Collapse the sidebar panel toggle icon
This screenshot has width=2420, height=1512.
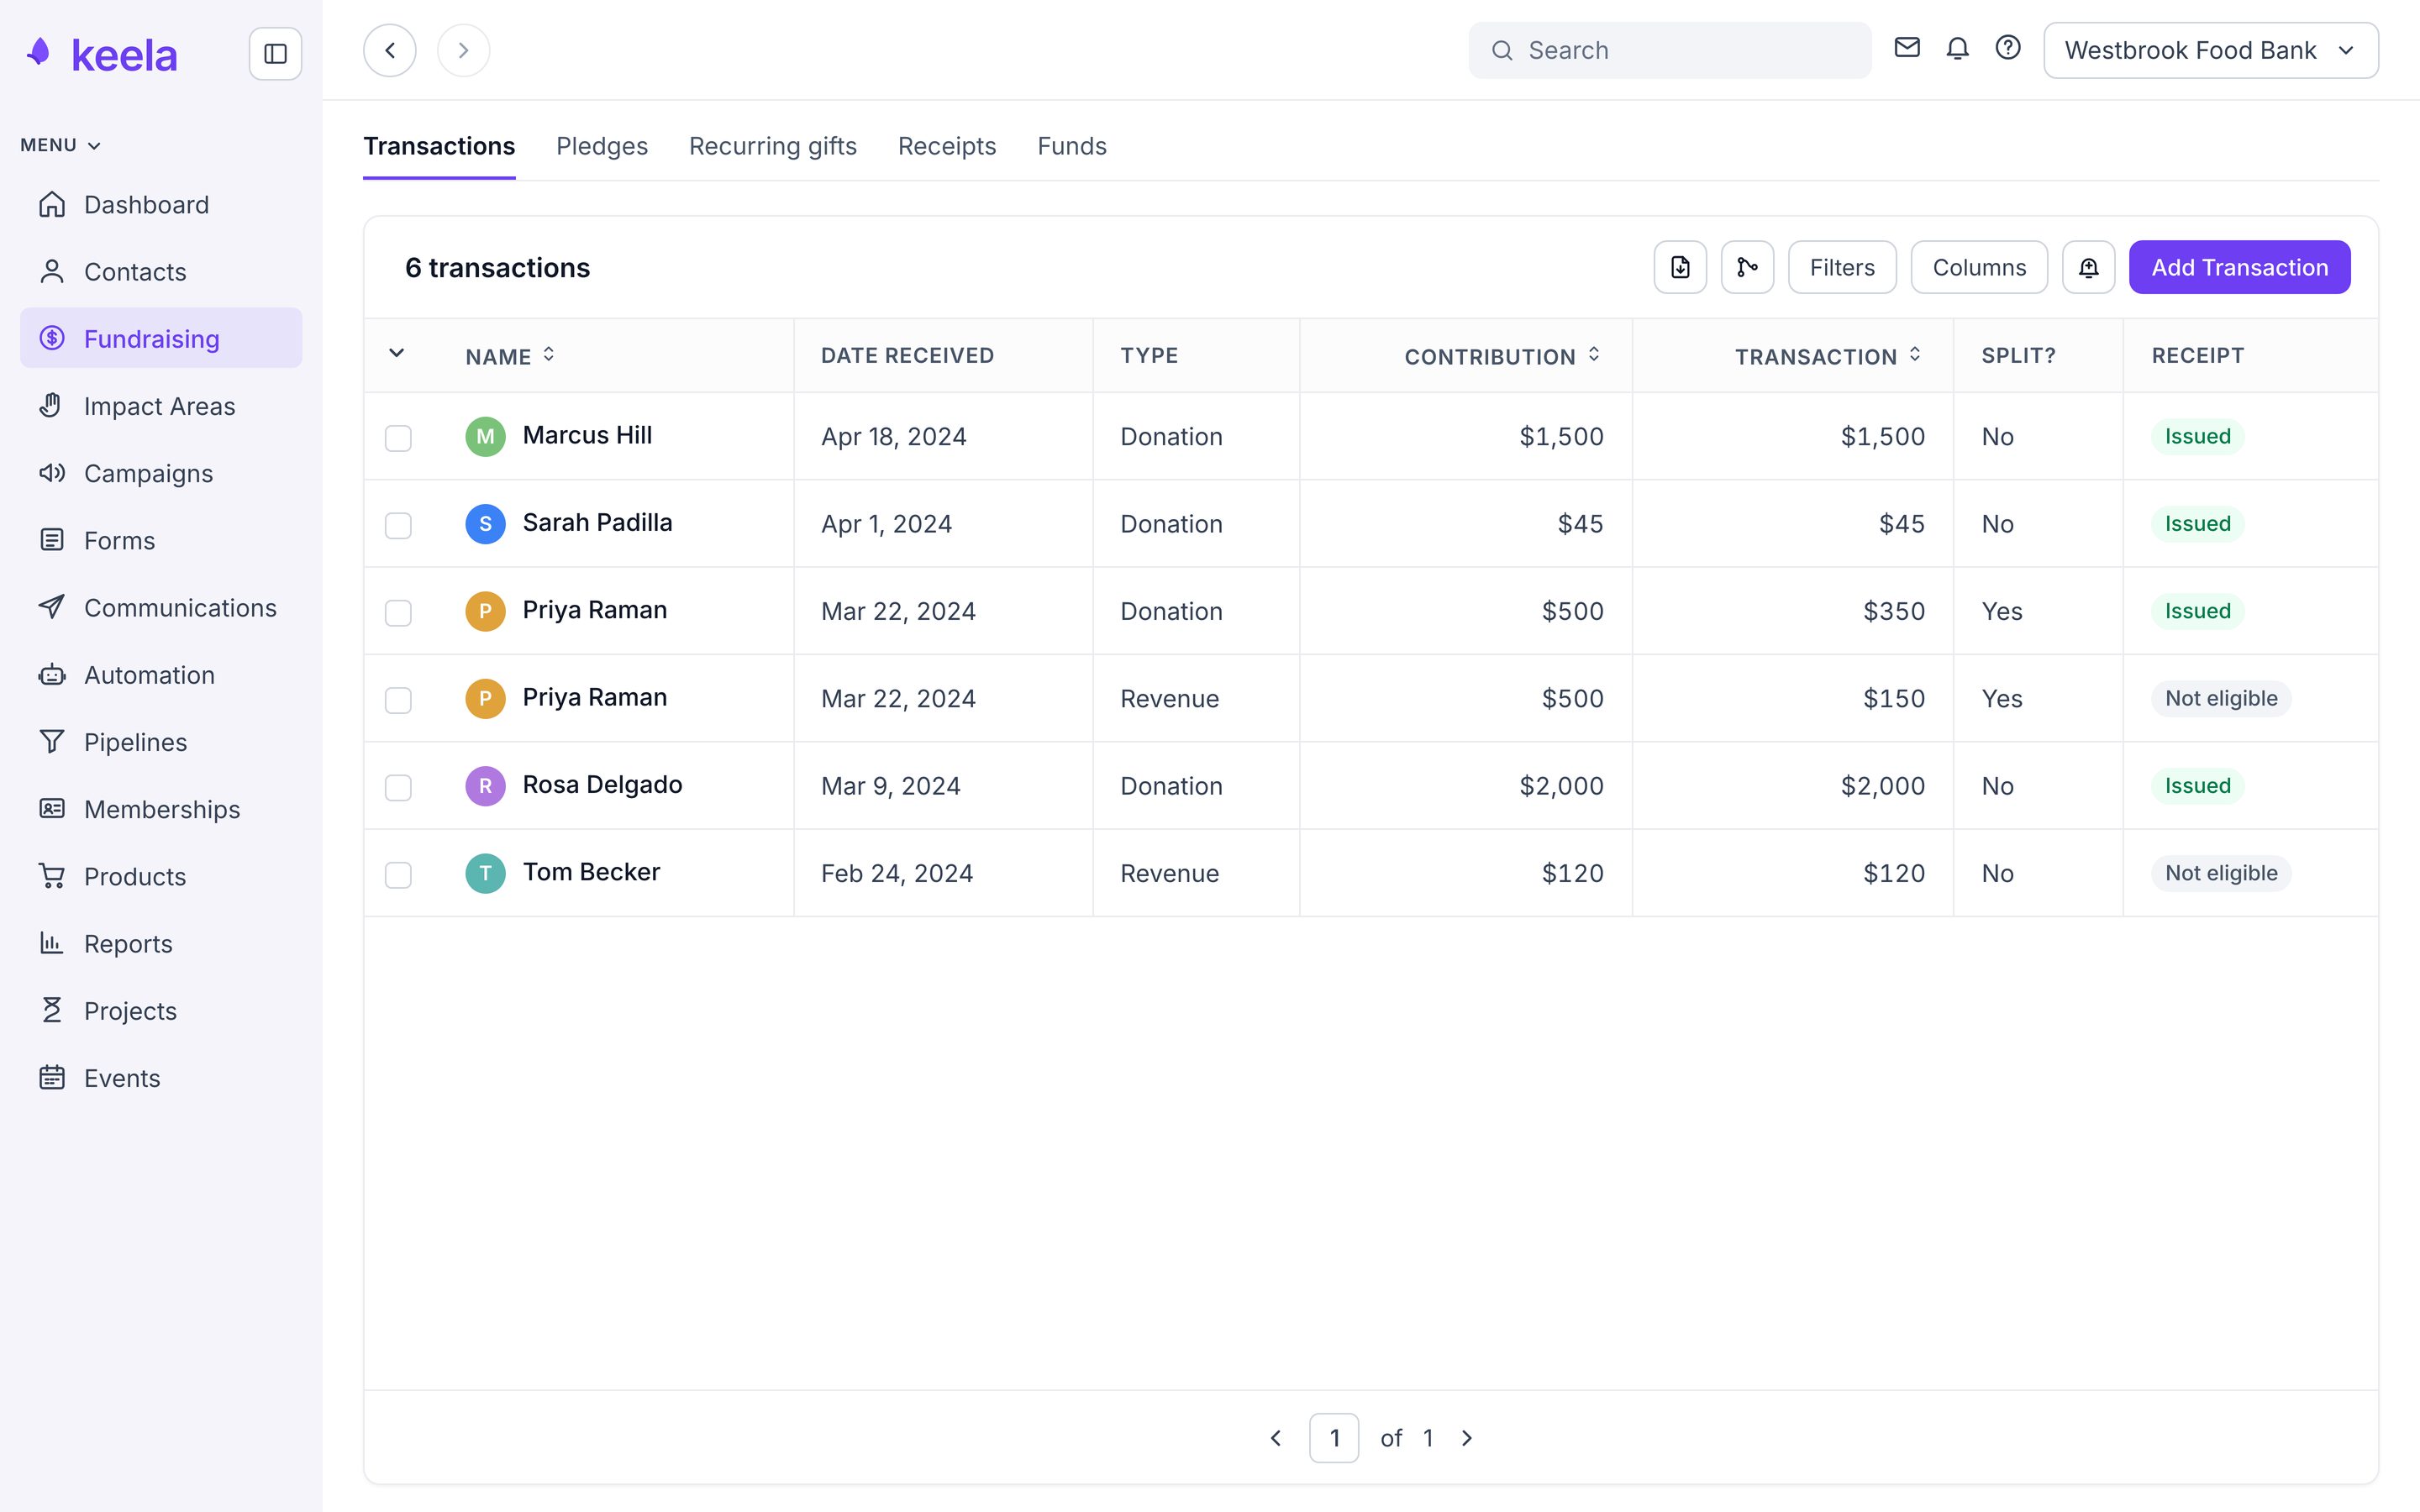[275, 53]
